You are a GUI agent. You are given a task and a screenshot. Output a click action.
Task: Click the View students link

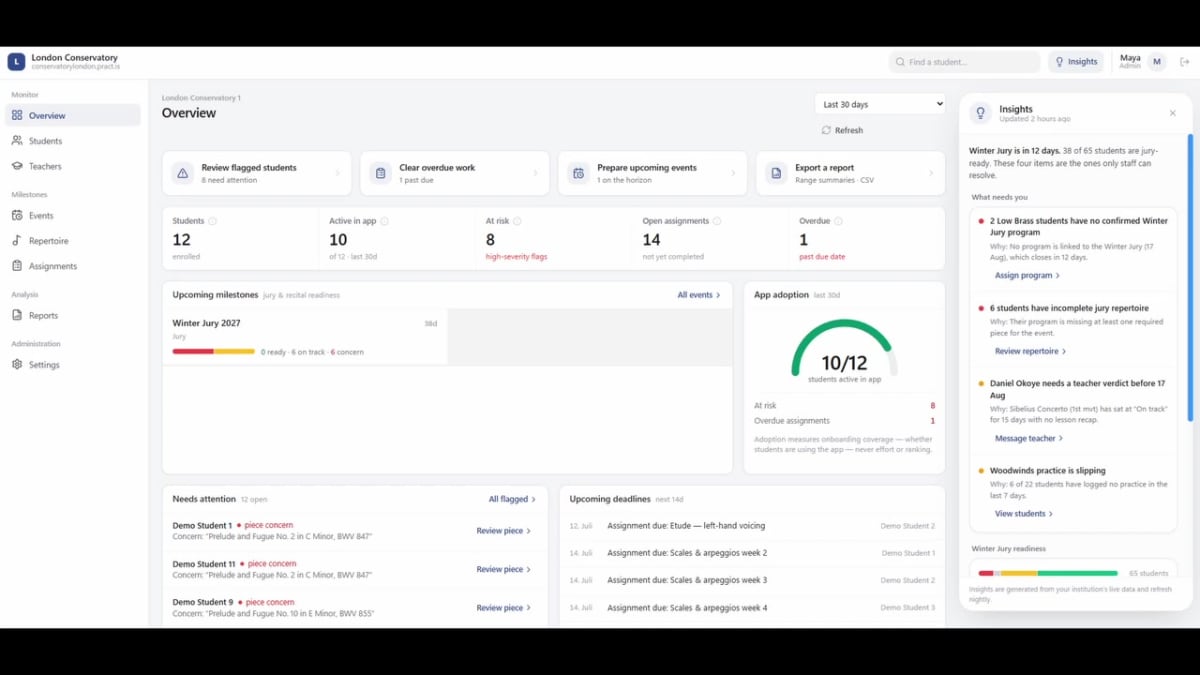click(x=1023, y=514)
